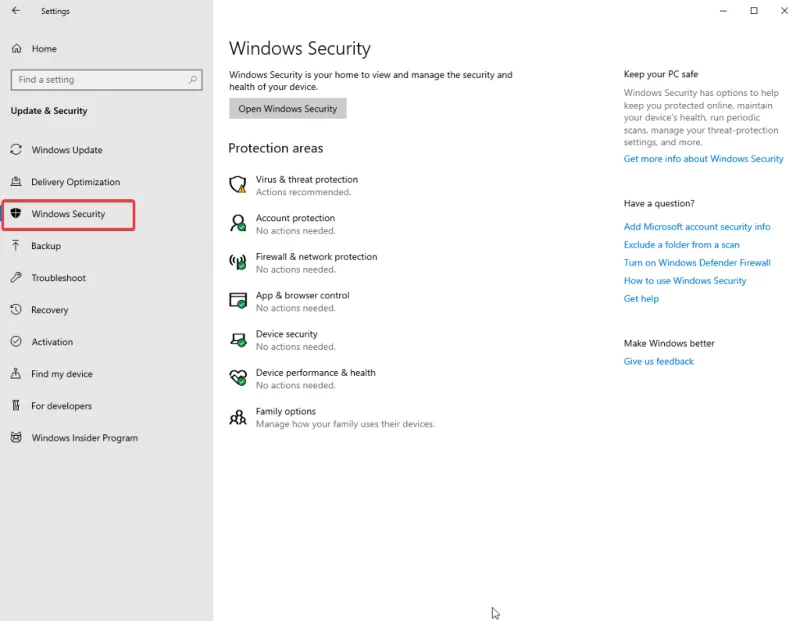The height and width of the screenshot is (621, 800).
Task: Open Device performance & health heart icon
Action: click(238, 378)
